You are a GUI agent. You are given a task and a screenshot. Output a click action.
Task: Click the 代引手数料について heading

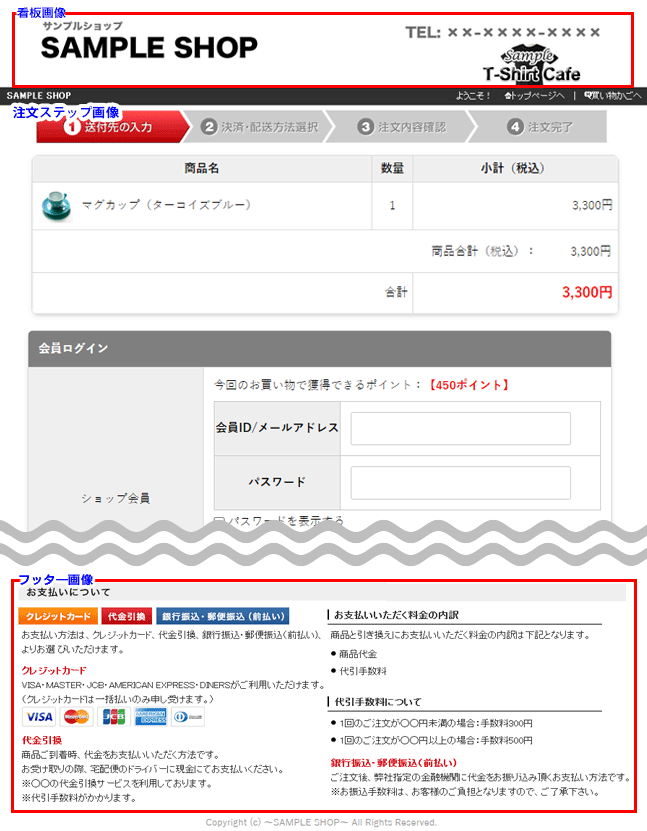(378, 702)
